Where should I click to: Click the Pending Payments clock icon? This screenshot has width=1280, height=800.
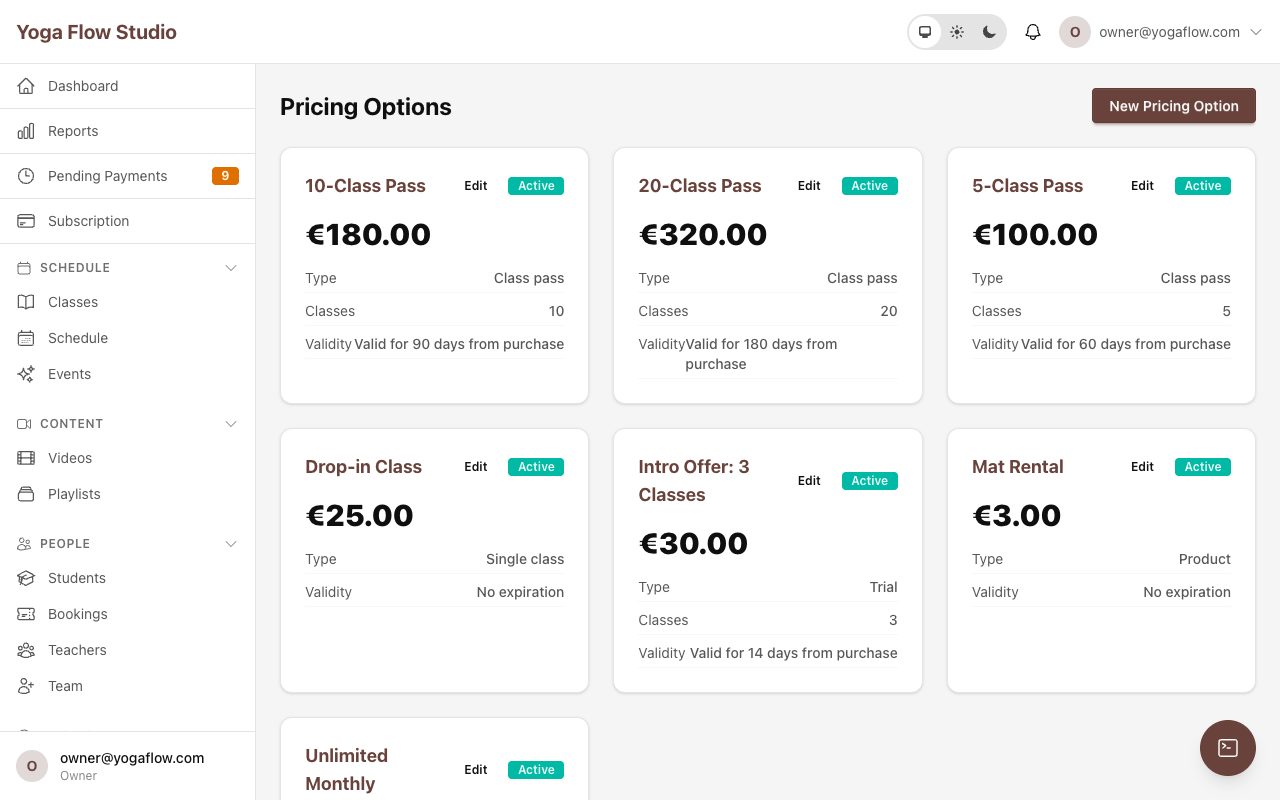pyautogui.click(x=26, y=176)
